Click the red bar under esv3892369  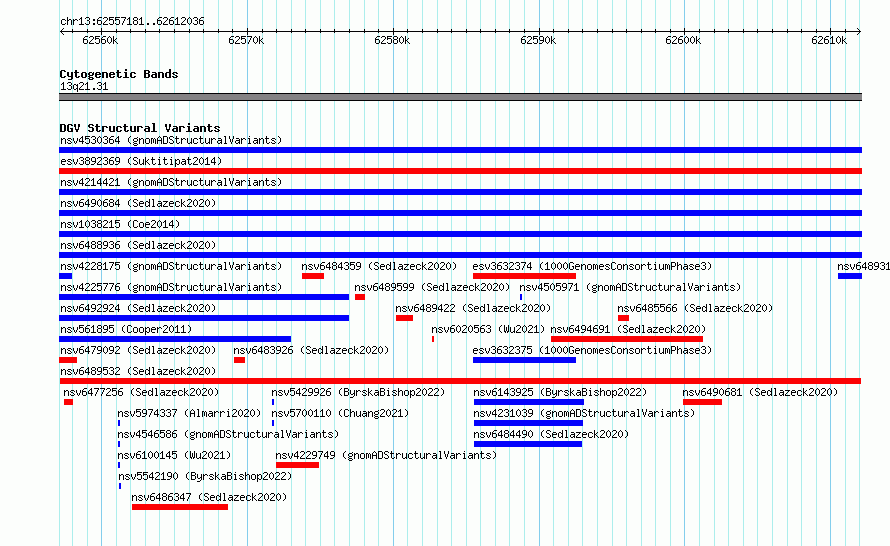(460, 171)
